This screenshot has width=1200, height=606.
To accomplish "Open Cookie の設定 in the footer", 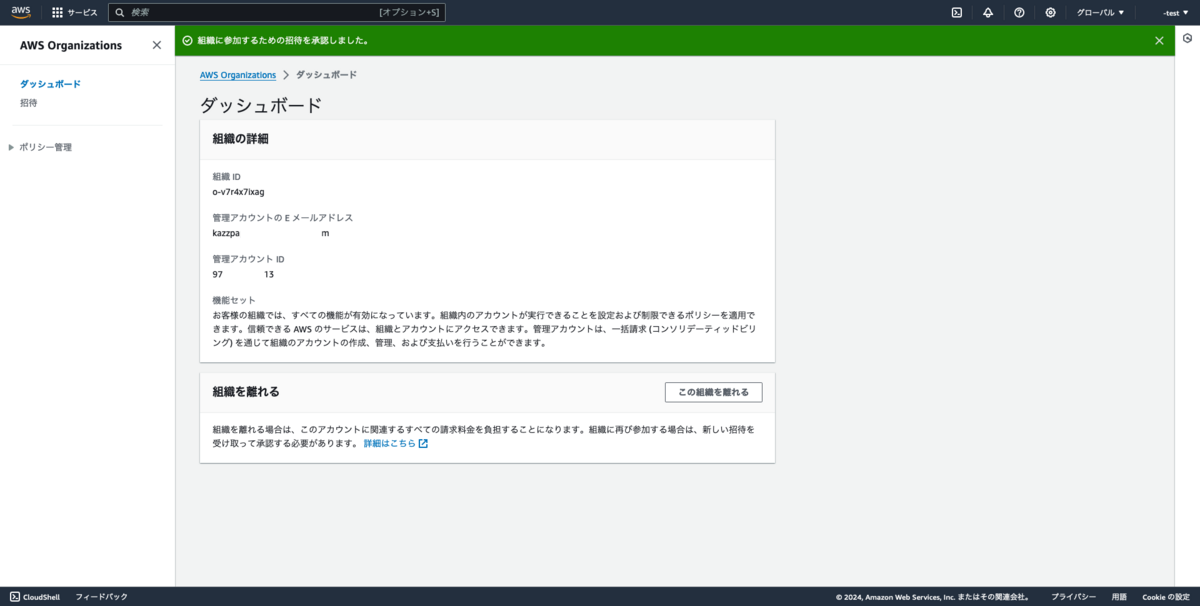I will (x=1166, y=597).
